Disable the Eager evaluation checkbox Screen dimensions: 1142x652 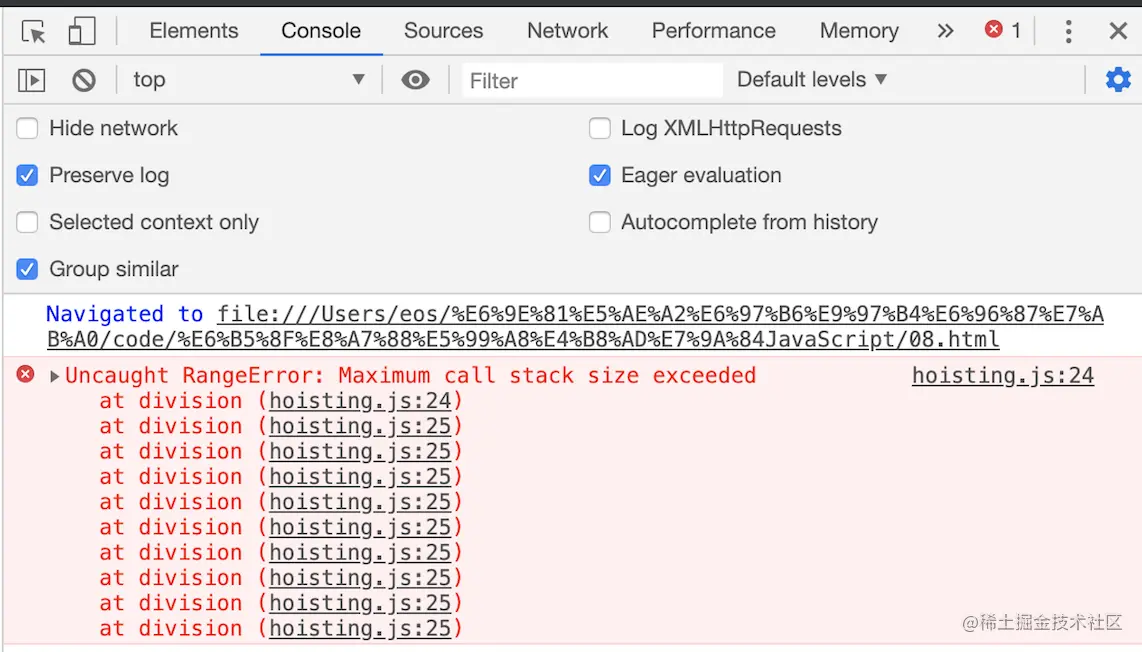[600, 175]
